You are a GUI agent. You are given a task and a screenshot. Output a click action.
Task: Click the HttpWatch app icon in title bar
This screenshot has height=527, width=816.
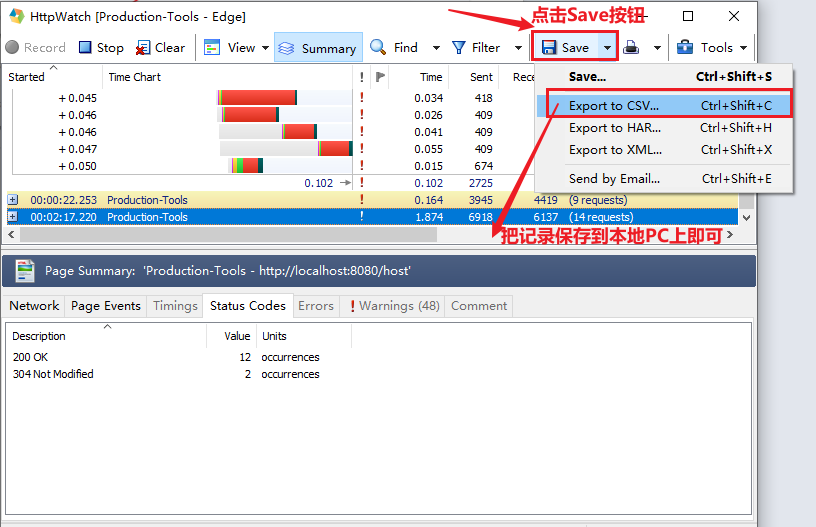coord(17,16)
